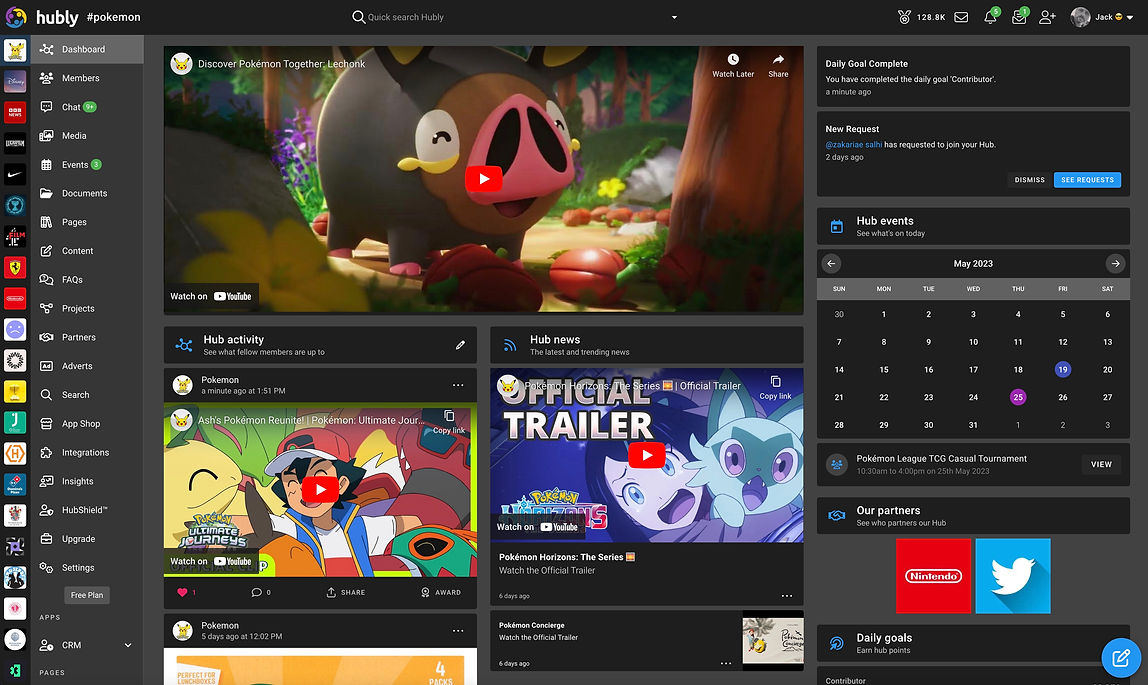Viewport: 1148px width, 685px height.
Task: Select Documents in sidebar menu
Action: tap(86, 193)
